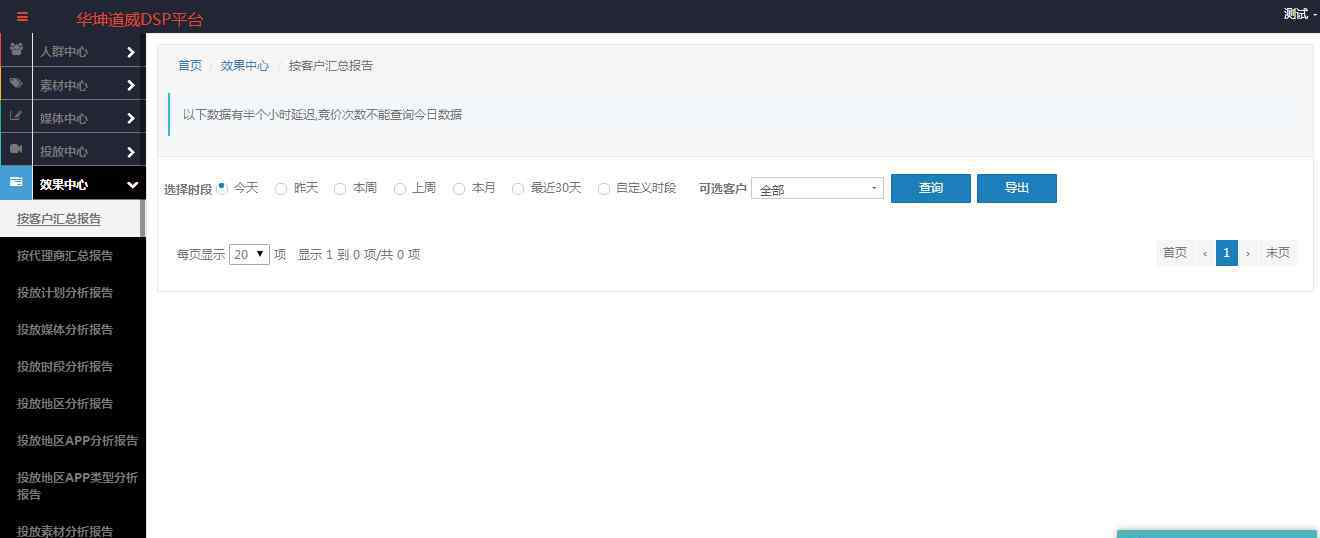Expand the 素材中心 menu chevron
Screen dimensions: 1320x538
tap(131, 85)
